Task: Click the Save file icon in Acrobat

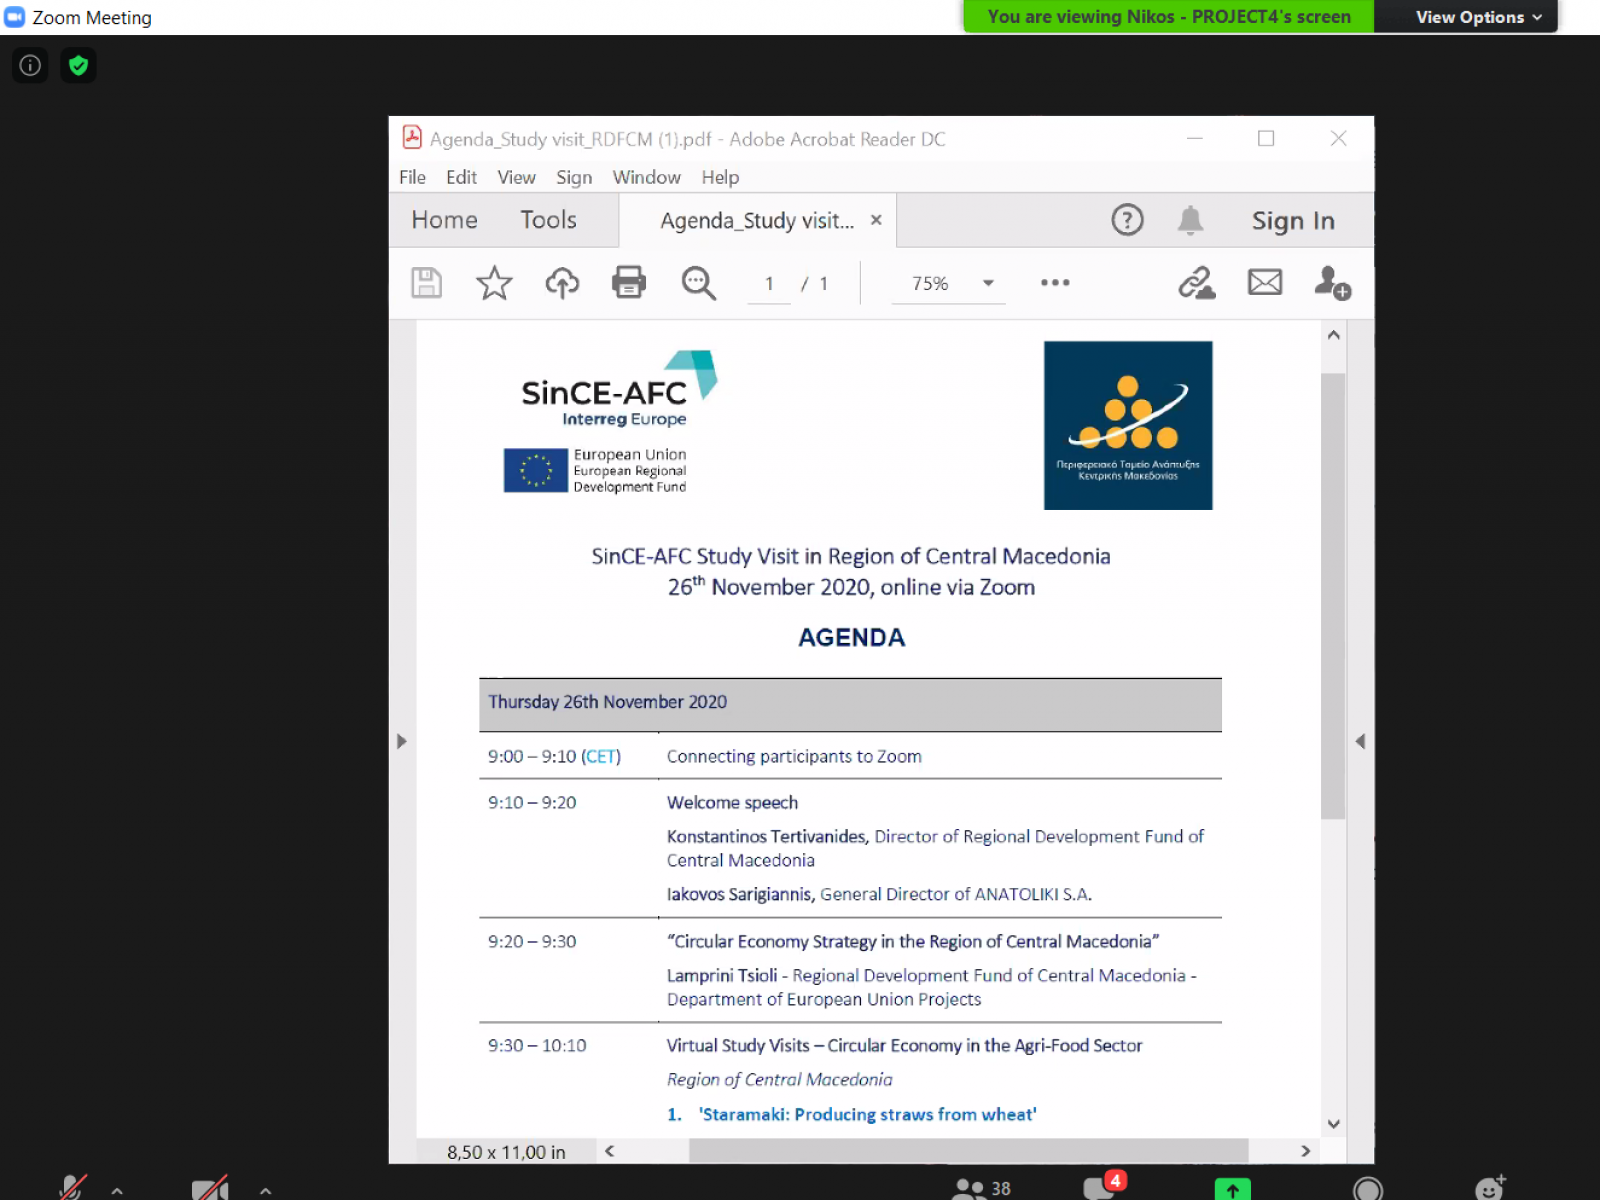Action: 426,283
